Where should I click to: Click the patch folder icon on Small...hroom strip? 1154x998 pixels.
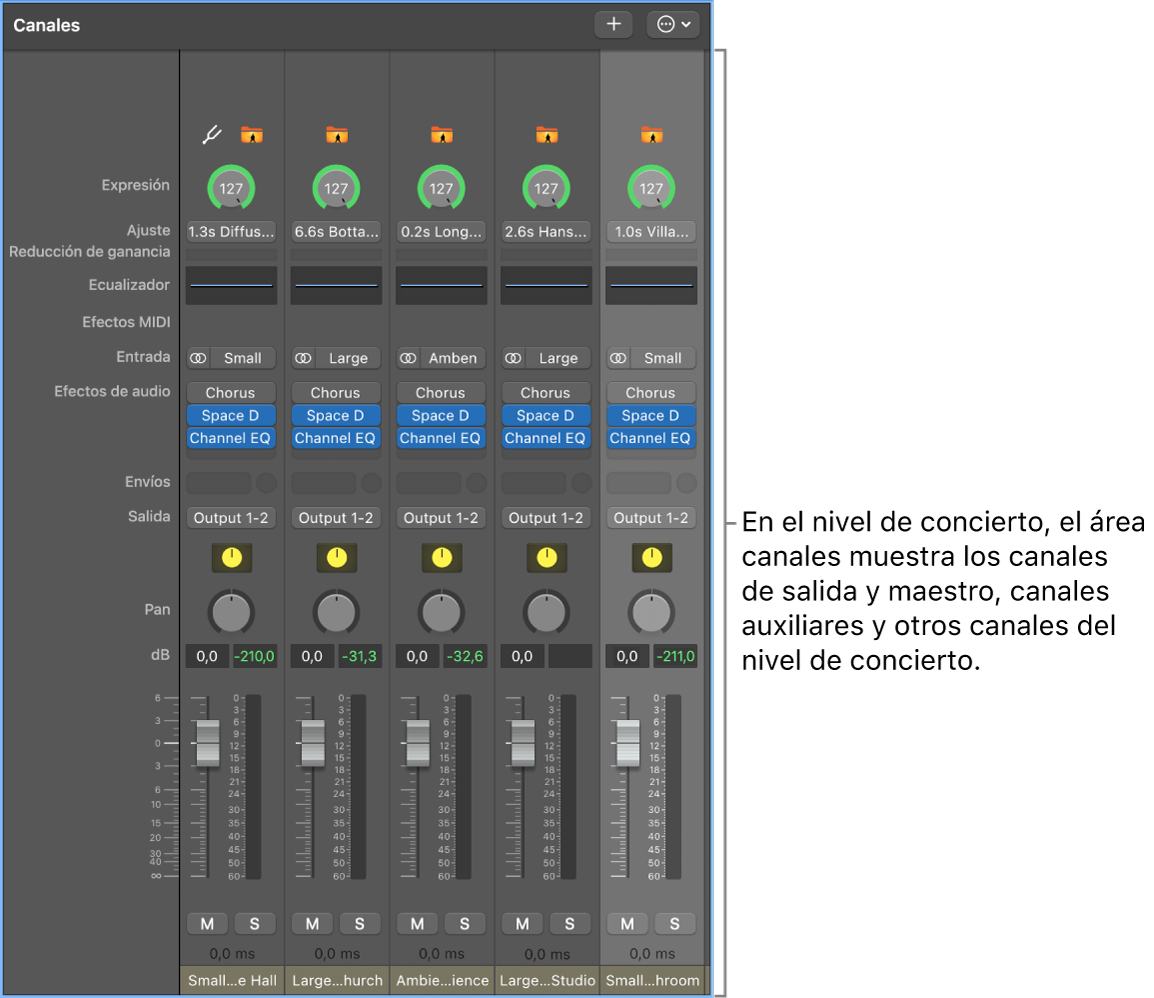pos(652,135)
